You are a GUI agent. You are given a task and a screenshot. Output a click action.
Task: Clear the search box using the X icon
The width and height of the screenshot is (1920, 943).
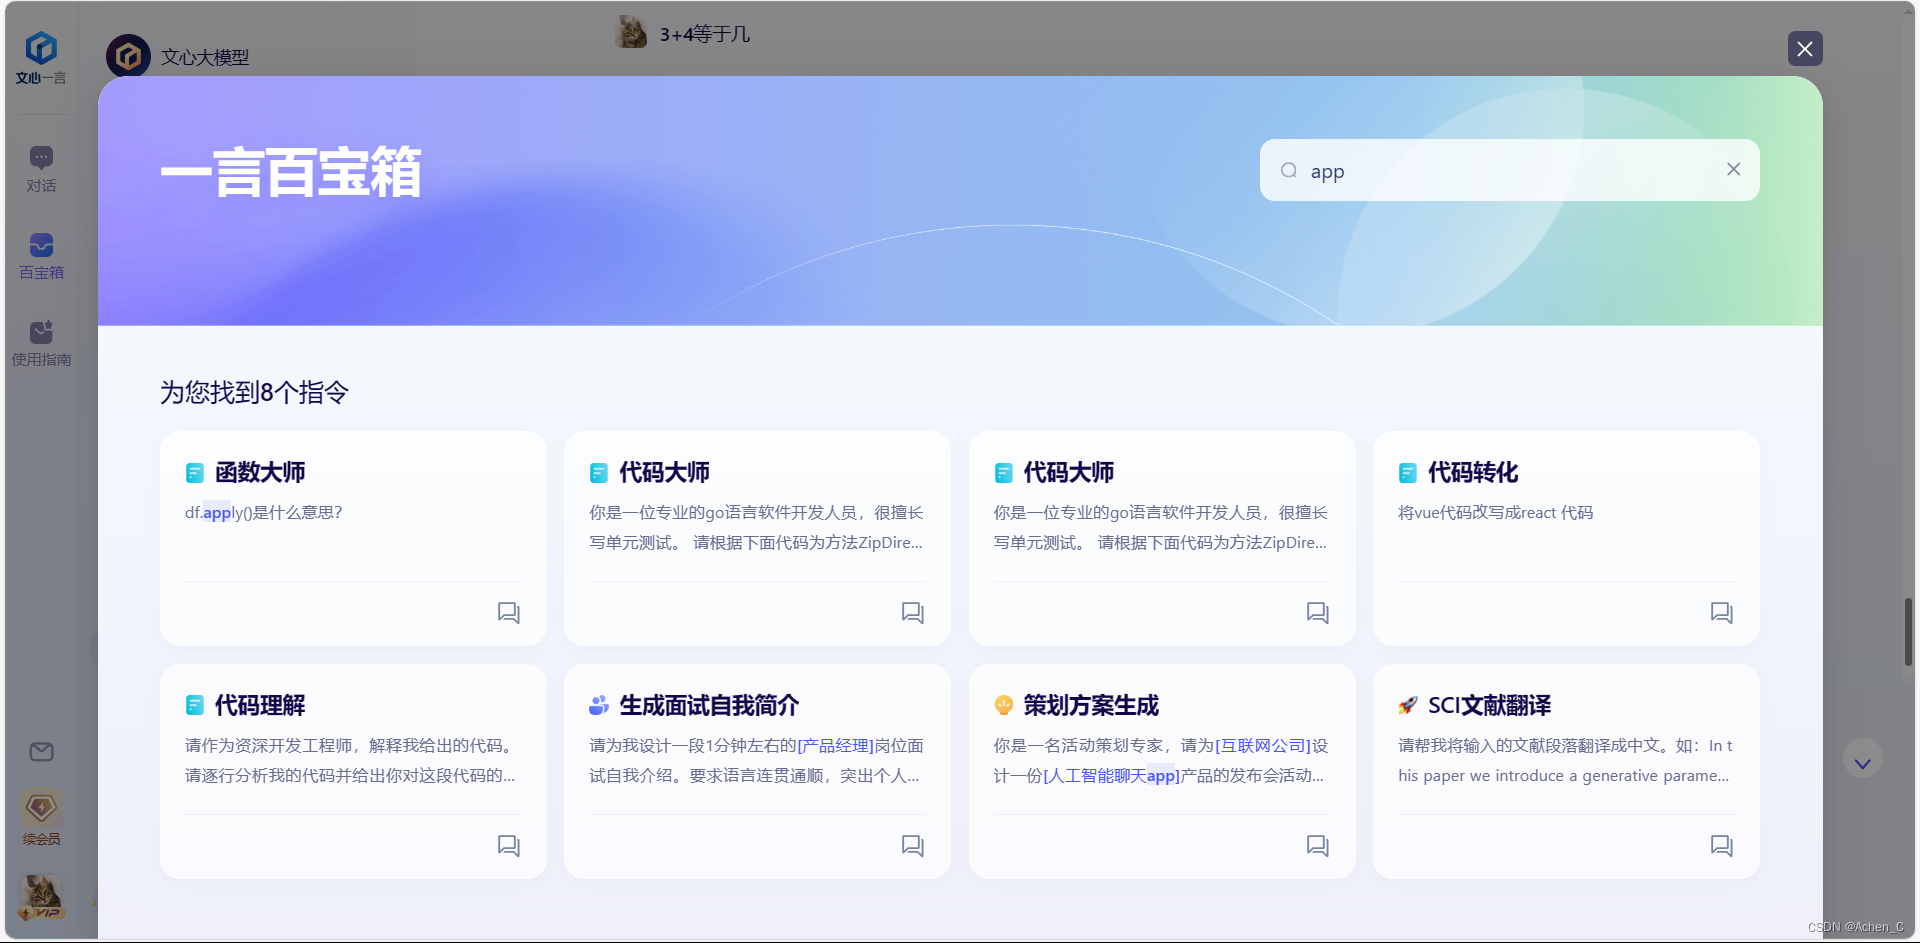(1733, 169)
